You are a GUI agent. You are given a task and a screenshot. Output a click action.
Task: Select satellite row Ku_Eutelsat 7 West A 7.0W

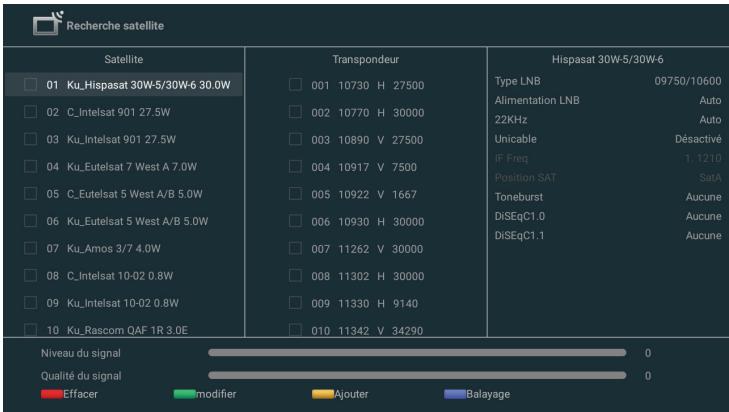coord(124,166)
